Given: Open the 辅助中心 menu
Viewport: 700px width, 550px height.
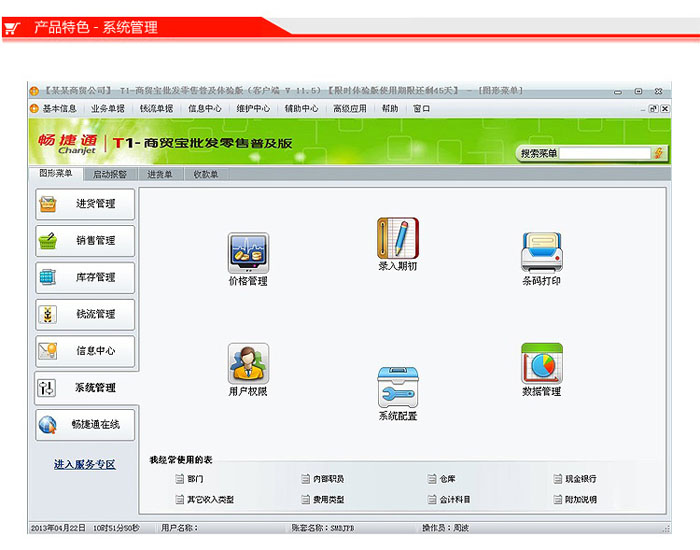Looking at the screenshot, I should coord(301,108).
